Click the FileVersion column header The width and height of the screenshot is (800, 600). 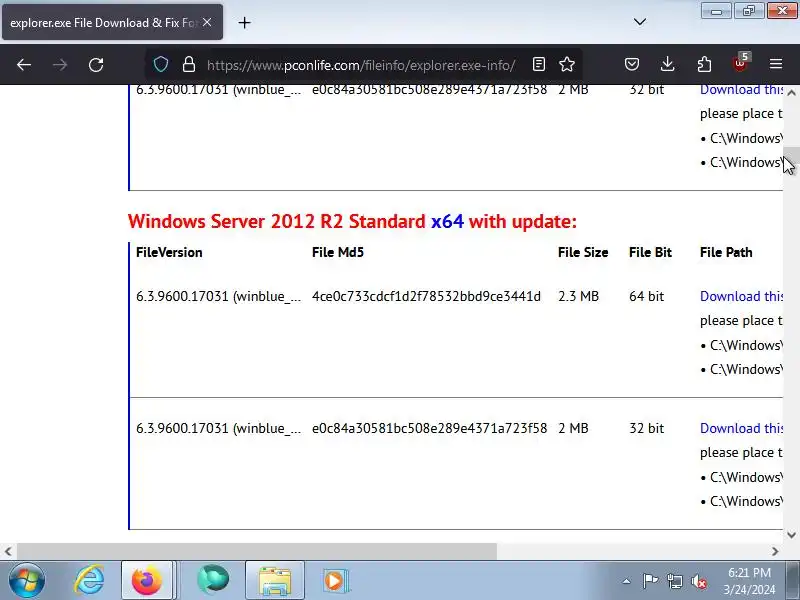[169, 253]
